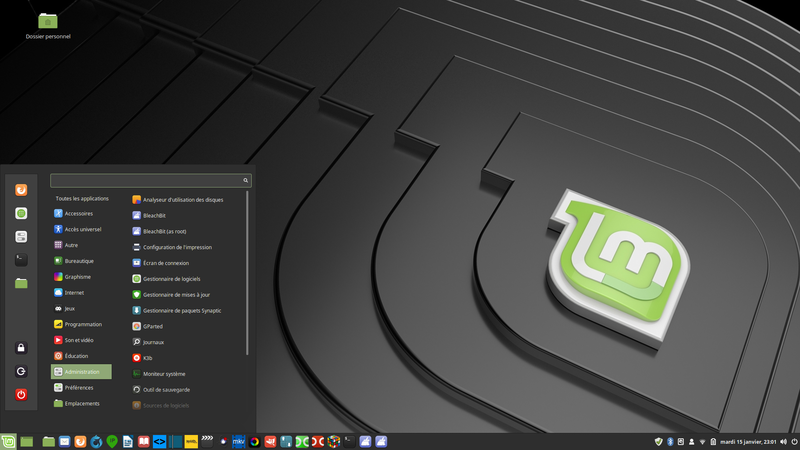This screenshot has width=800, height=450.
Task: Click the panel power button at far right
Action: 794,442
